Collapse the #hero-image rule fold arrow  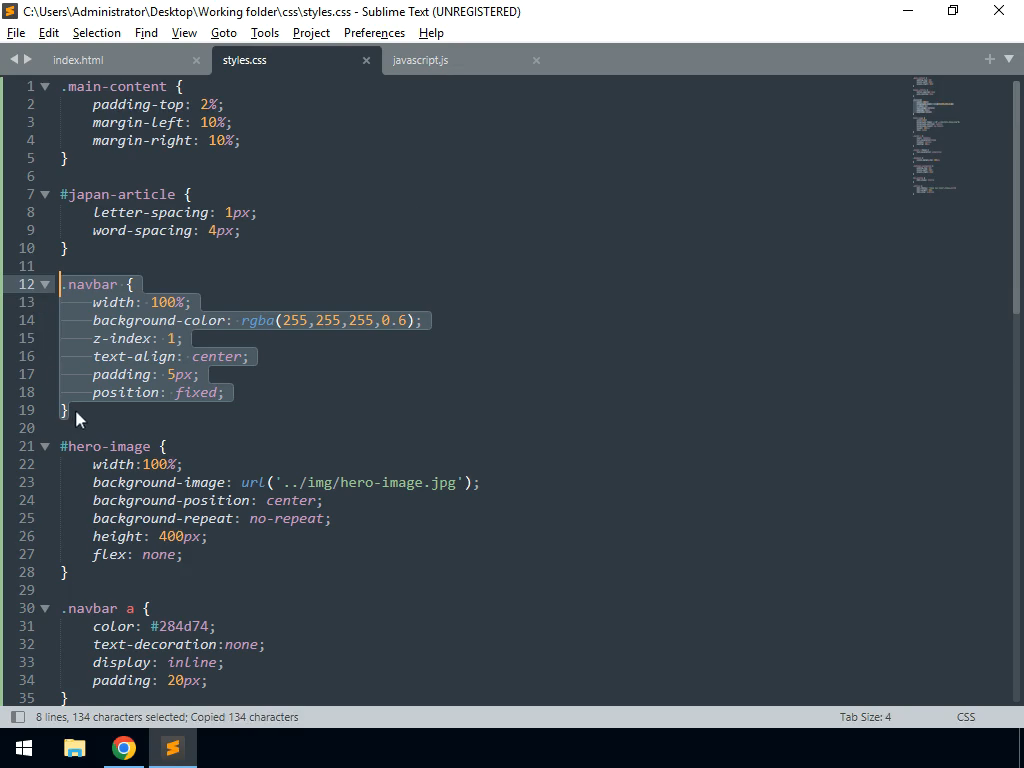[x=45, y=446]
